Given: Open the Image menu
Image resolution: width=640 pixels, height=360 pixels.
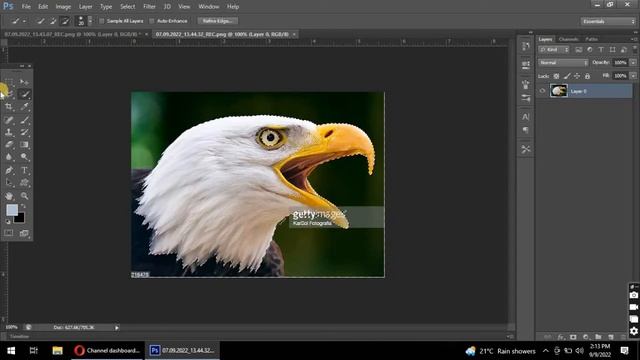Looking at the screenshot, I should pyautogui.click(x=63, y=7).
